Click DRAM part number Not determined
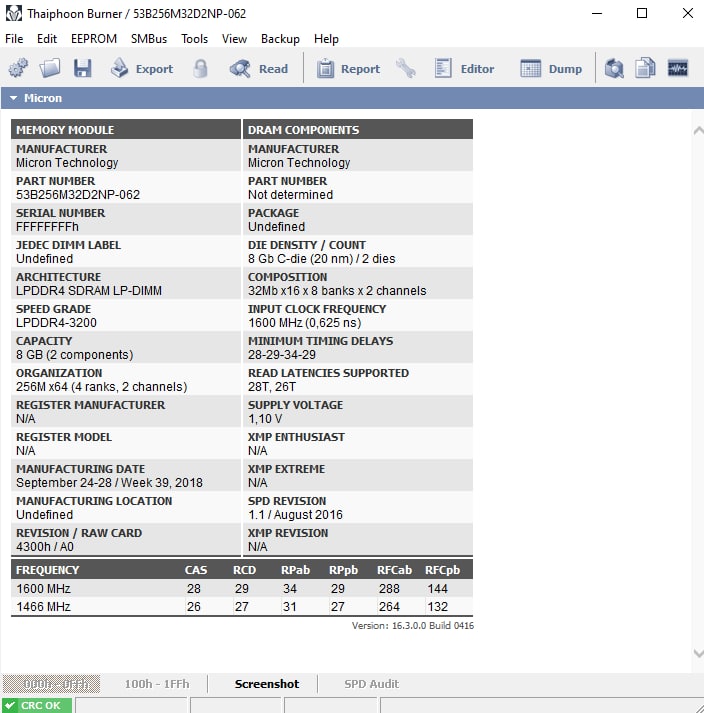This screenshot has height=713, width=704. tap(290, 195)
